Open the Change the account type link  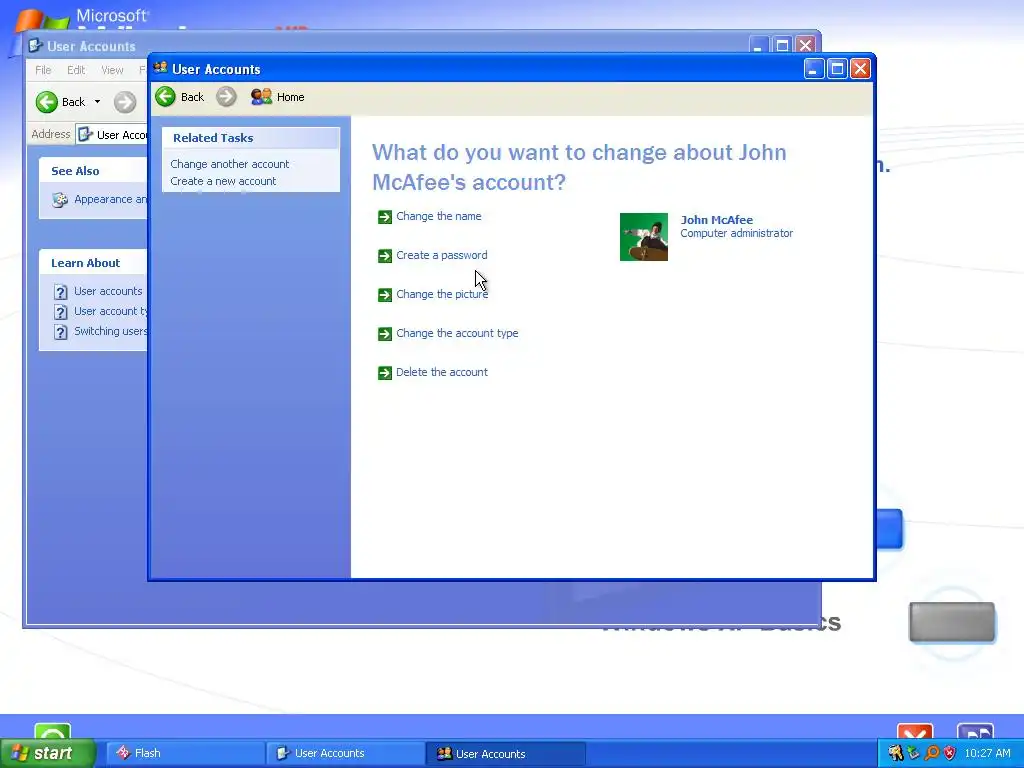tap(457, 333)
